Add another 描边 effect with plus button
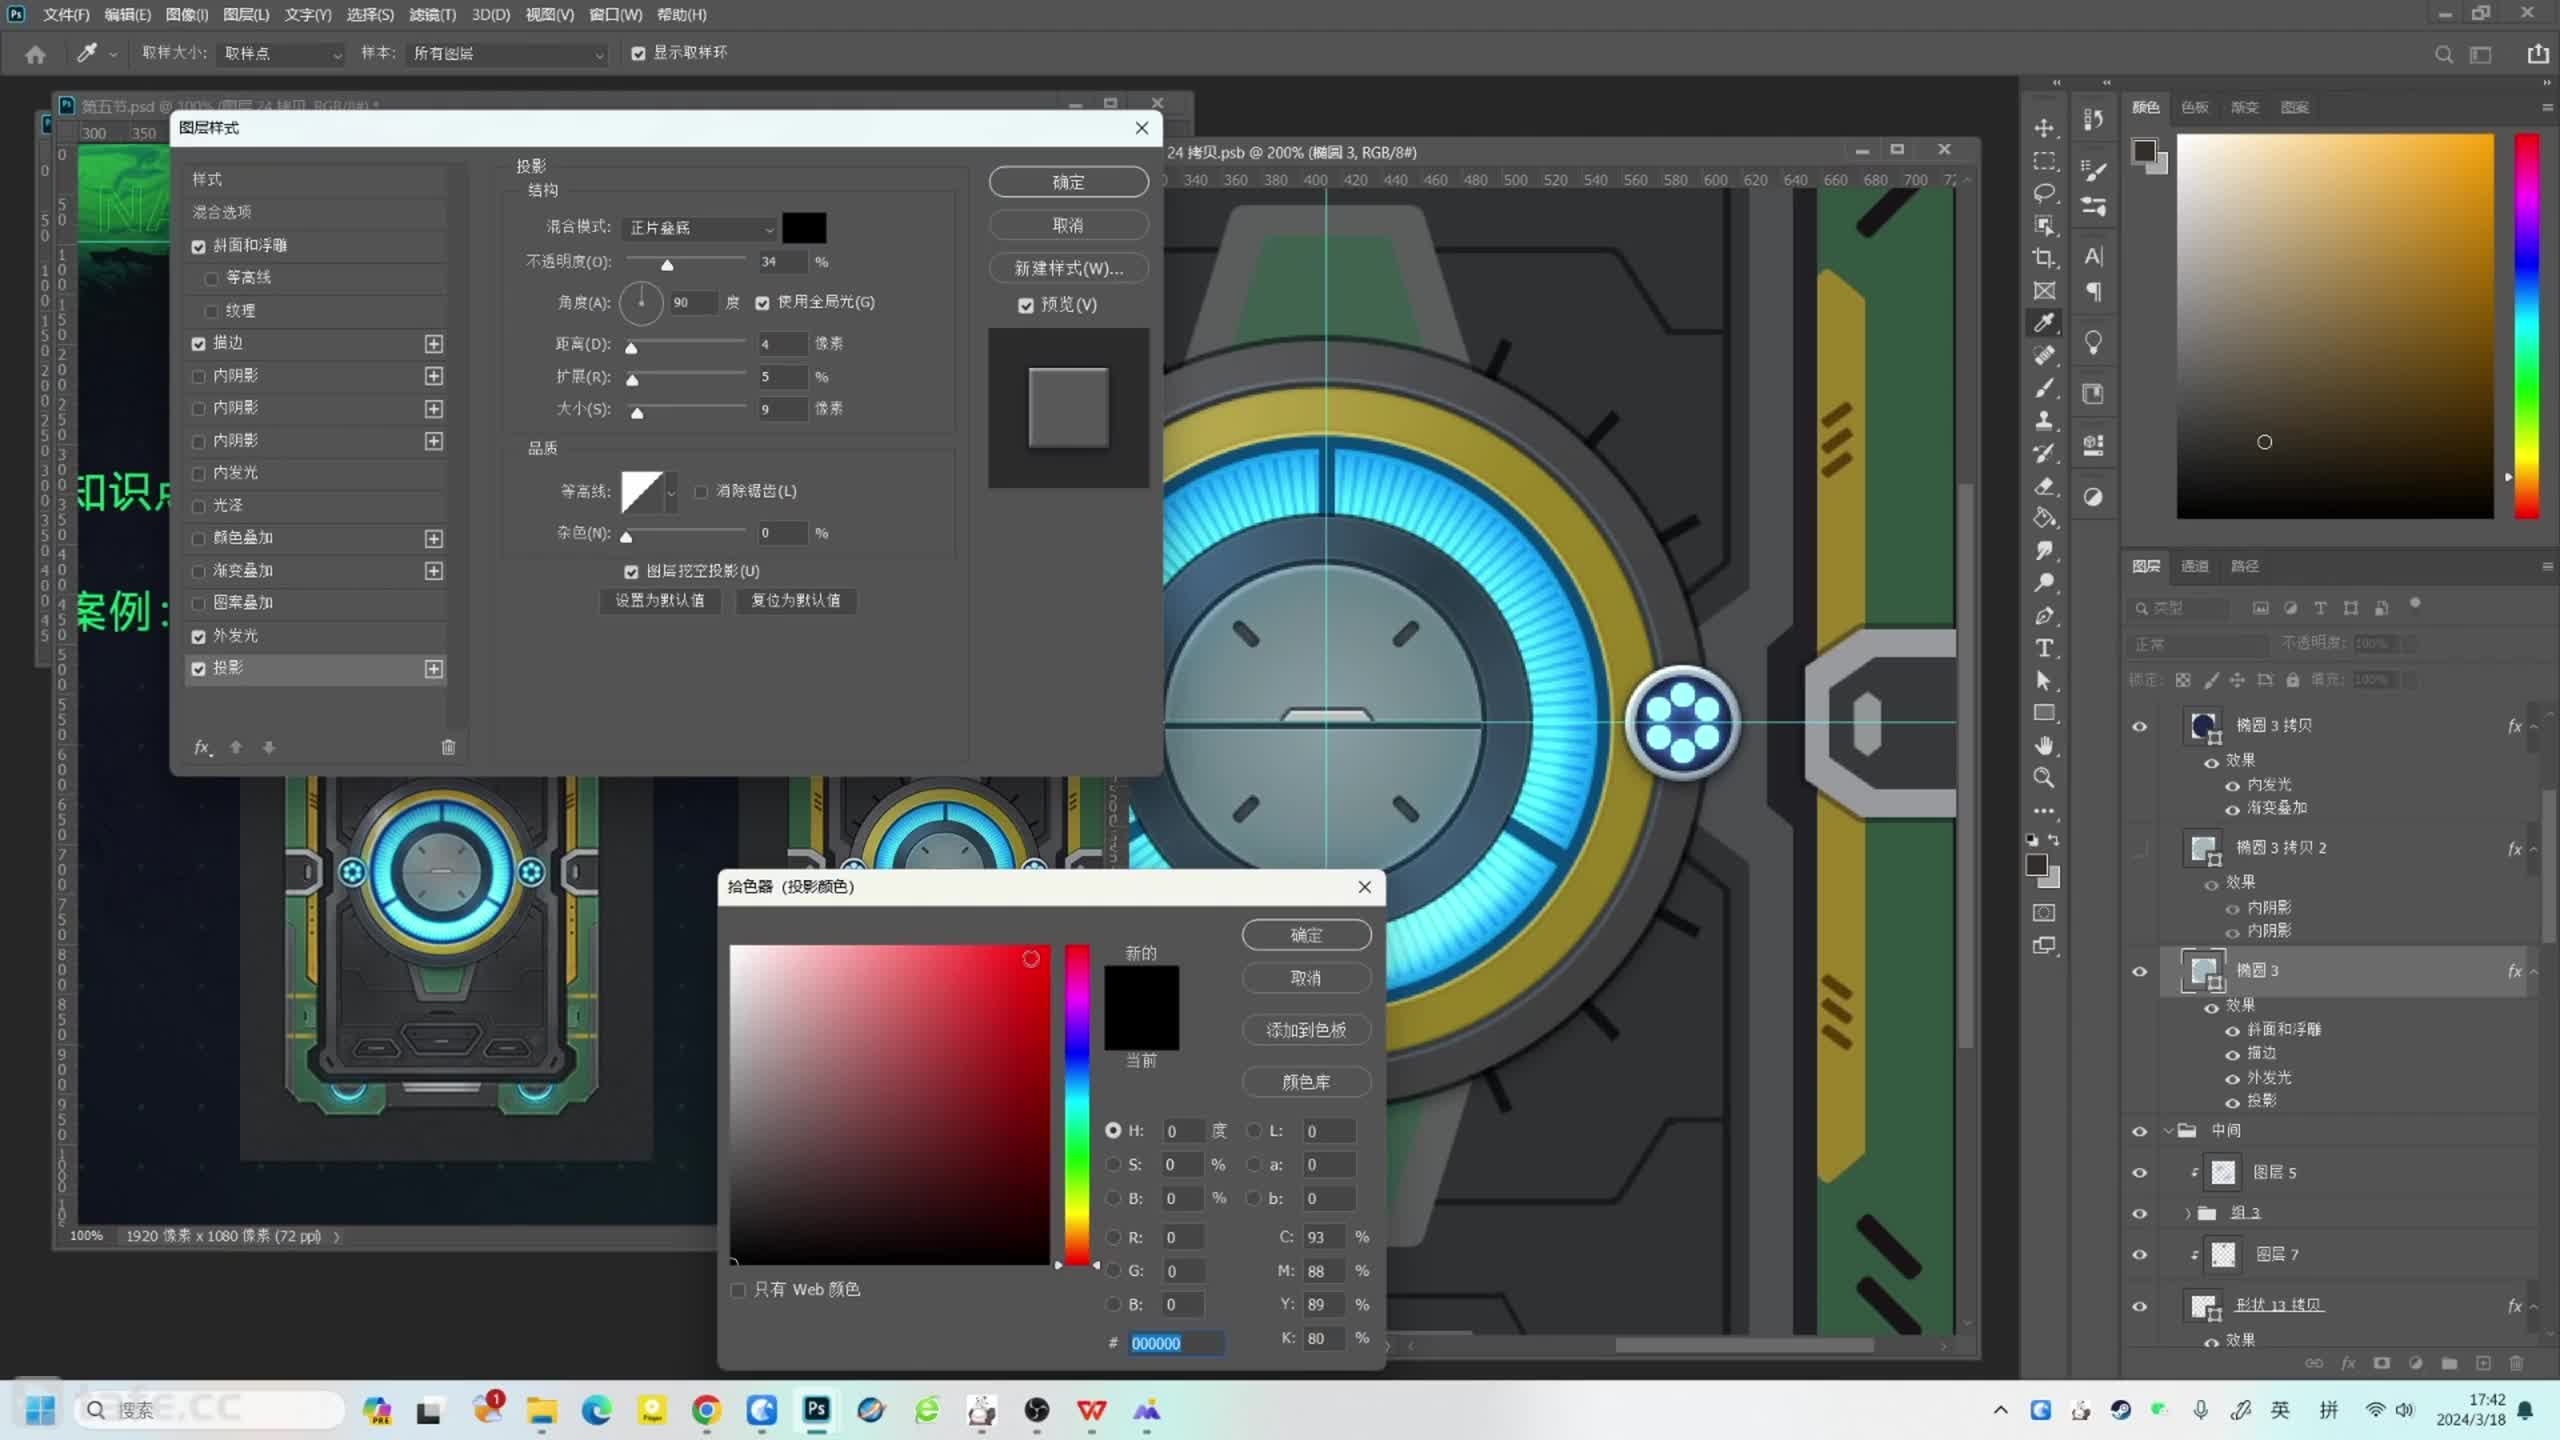The image size is (2560, 1440). click(x=433, y=344)
